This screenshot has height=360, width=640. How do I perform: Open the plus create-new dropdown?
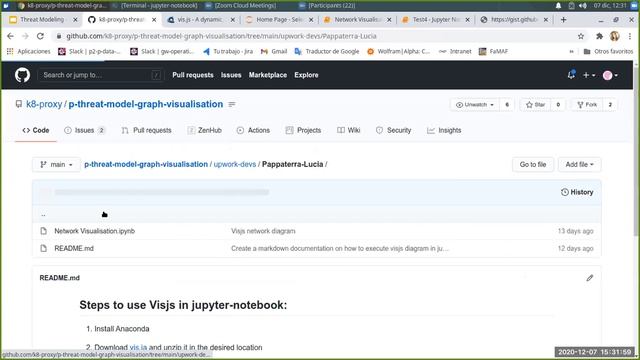click(589, 75)
